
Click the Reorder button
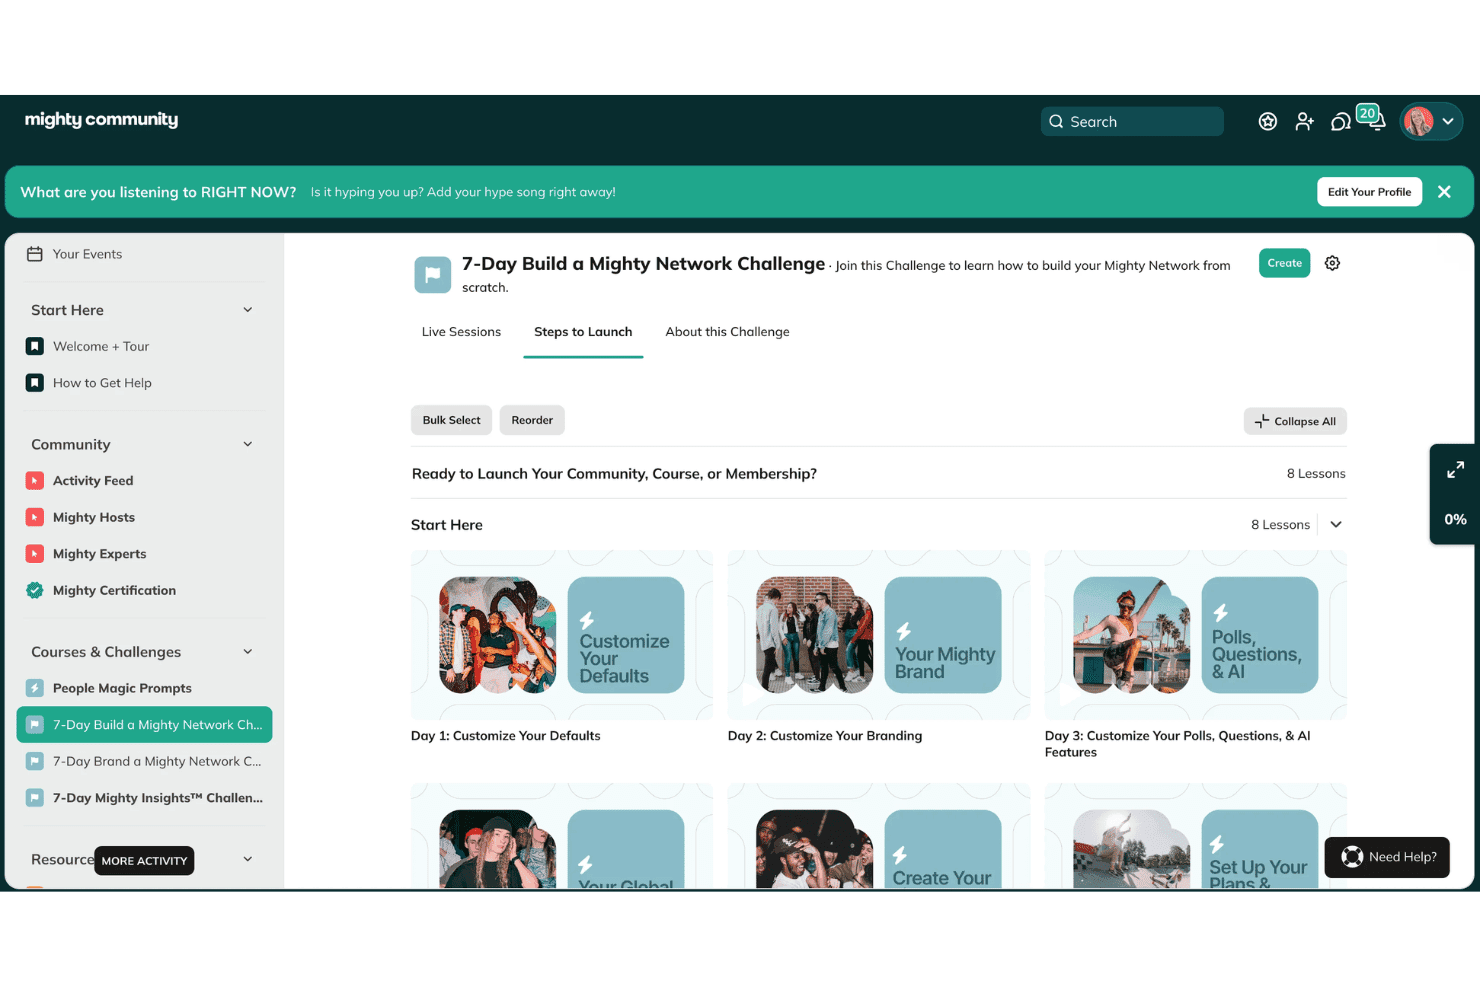(532, 420)
